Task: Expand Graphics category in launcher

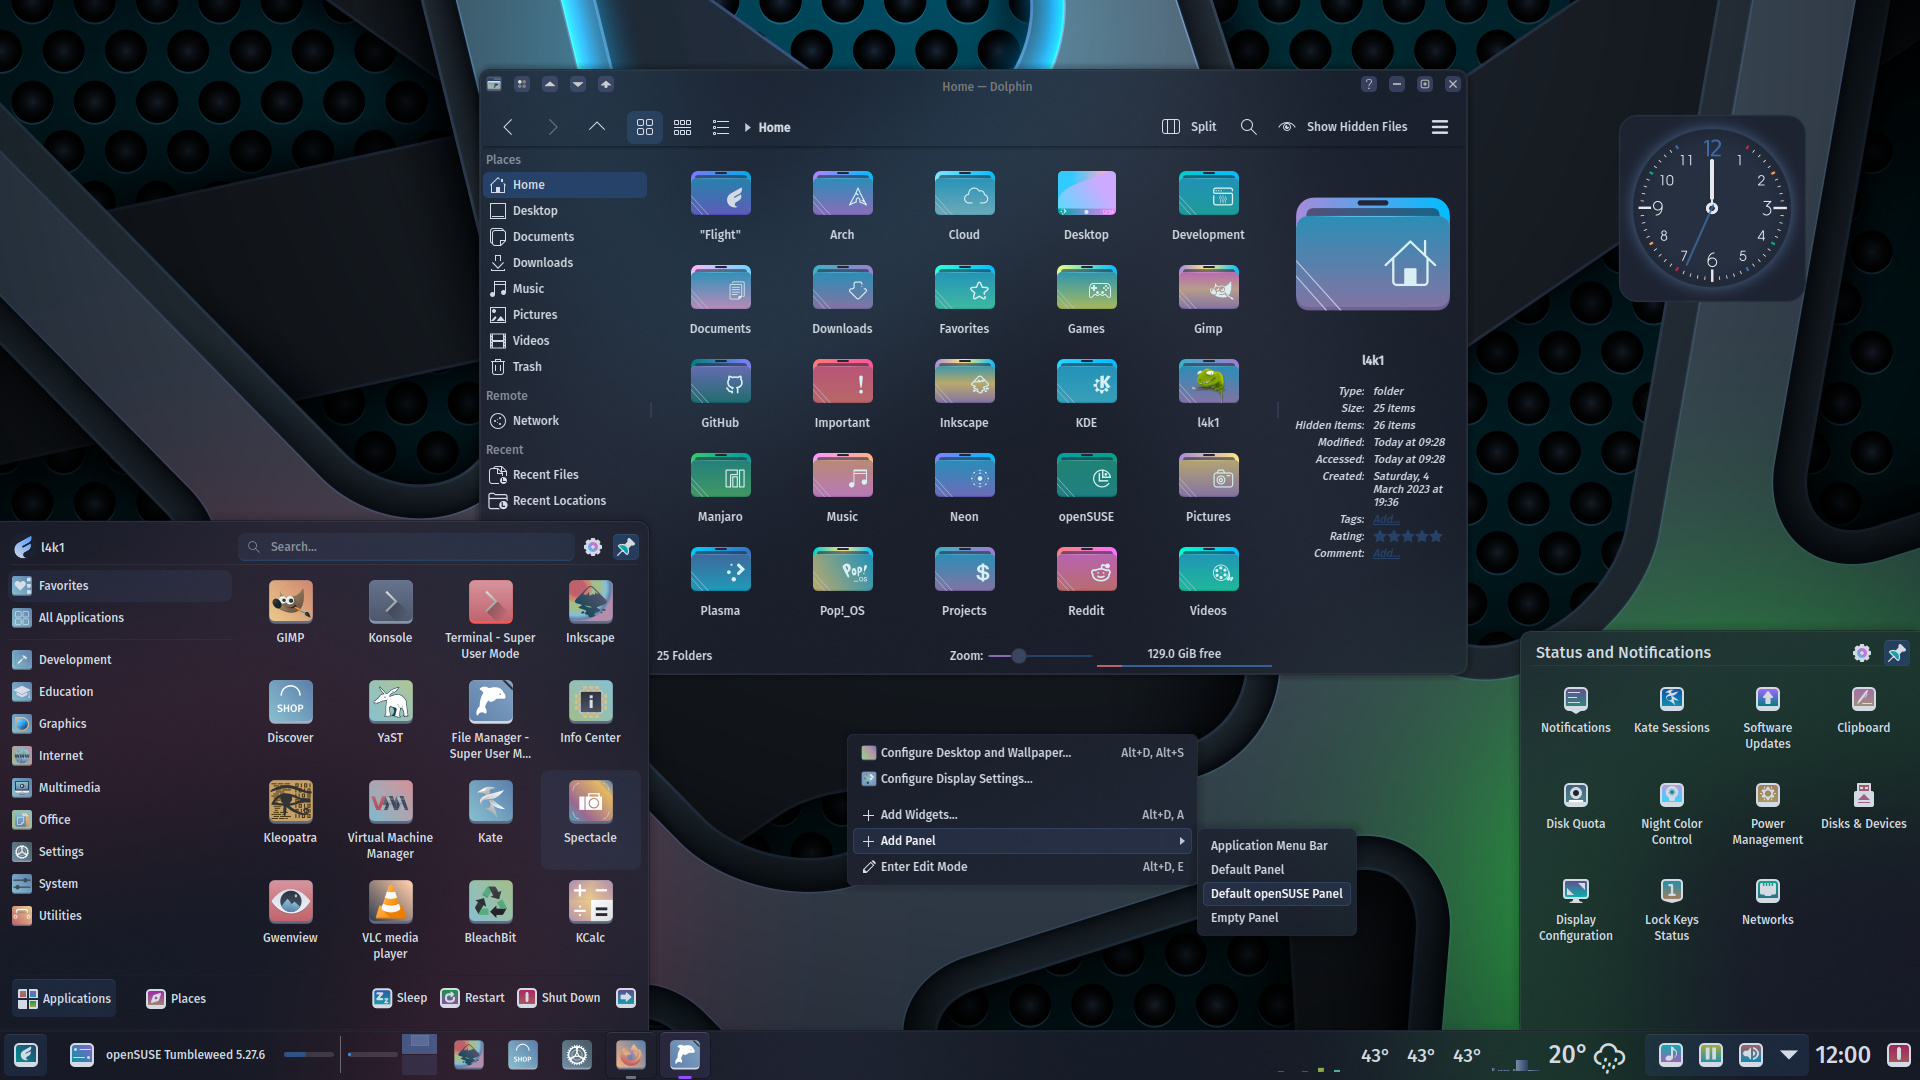Action: pos(120,723)
